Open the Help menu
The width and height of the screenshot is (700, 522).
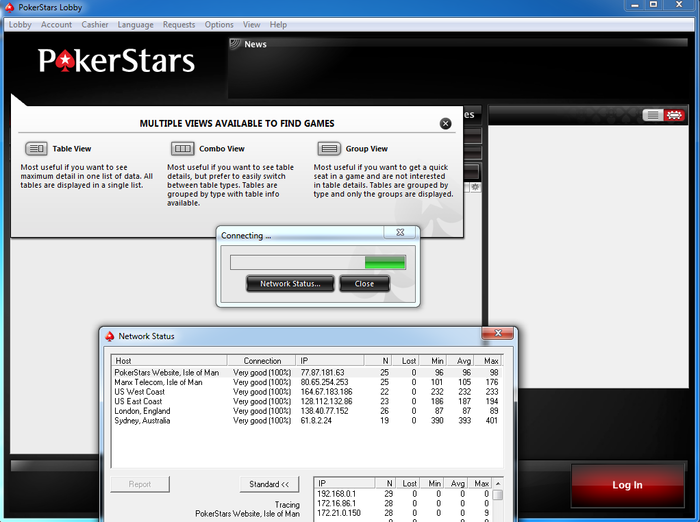pos(278,25)
